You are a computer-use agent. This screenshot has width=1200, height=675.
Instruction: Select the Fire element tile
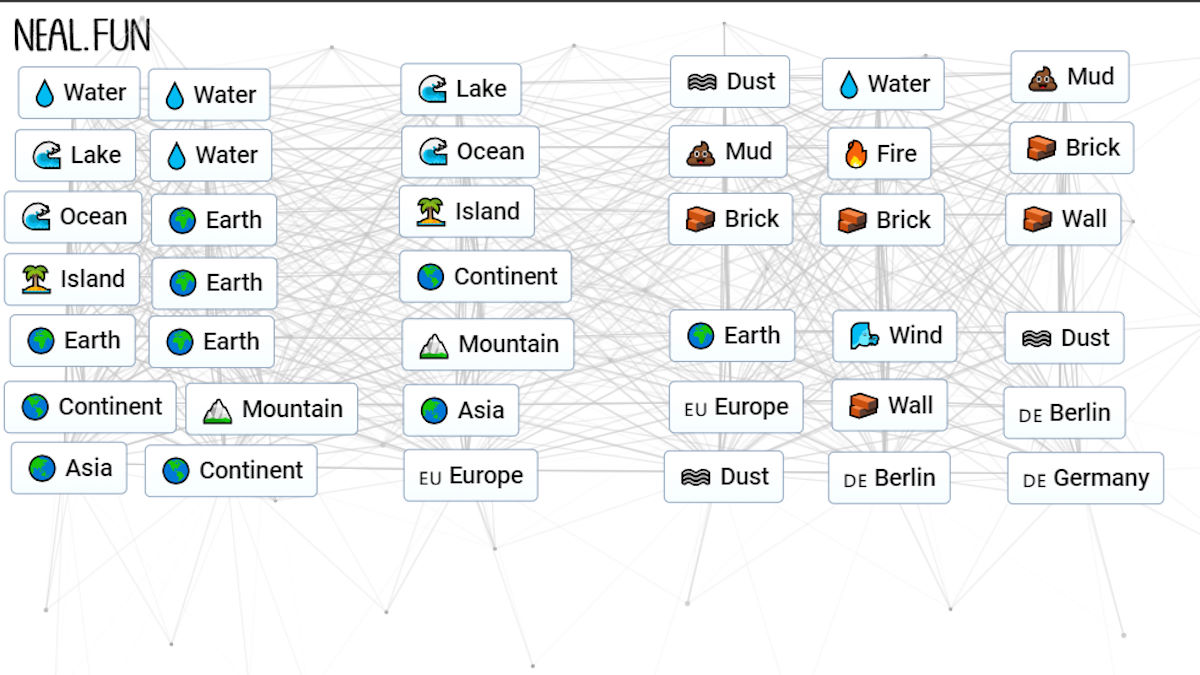879,154
